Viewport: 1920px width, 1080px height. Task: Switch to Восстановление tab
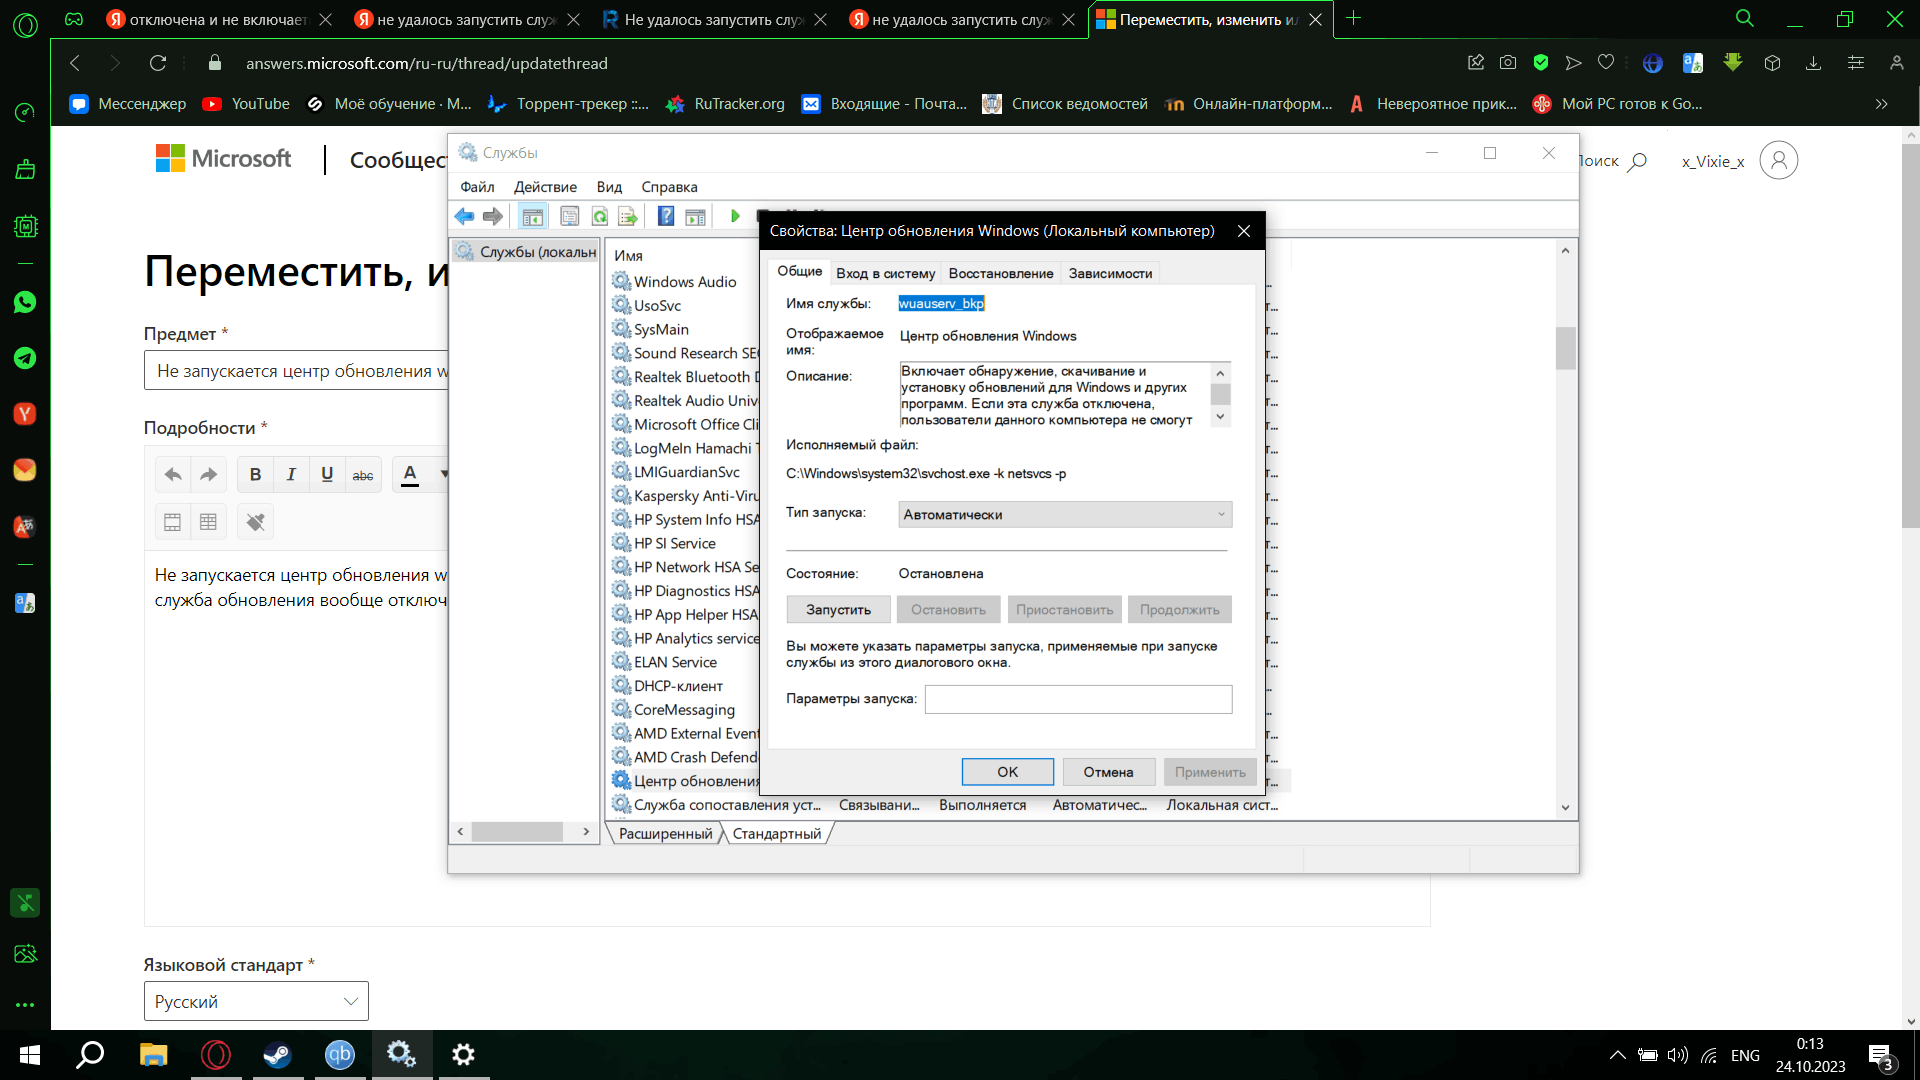point(1001,273)
